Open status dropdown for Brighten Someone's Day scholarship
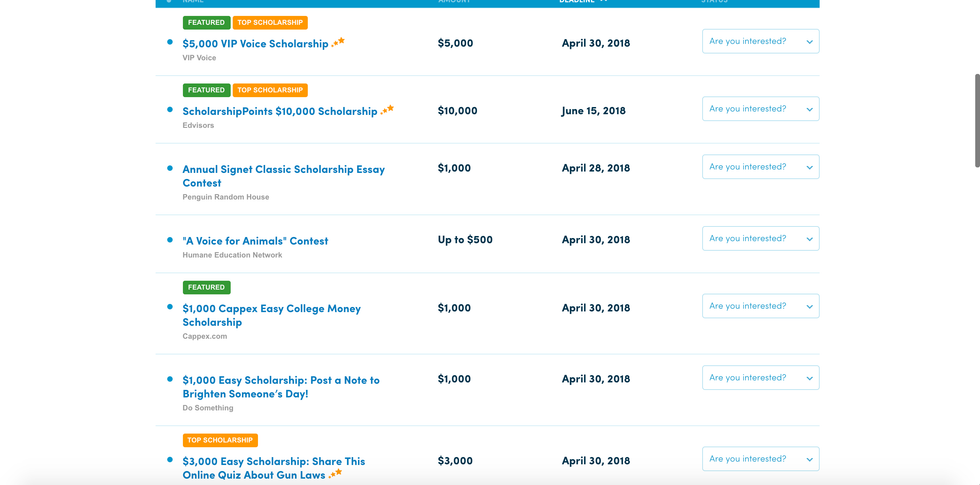Screen dimensions: 980x485 tap(760, 378)
